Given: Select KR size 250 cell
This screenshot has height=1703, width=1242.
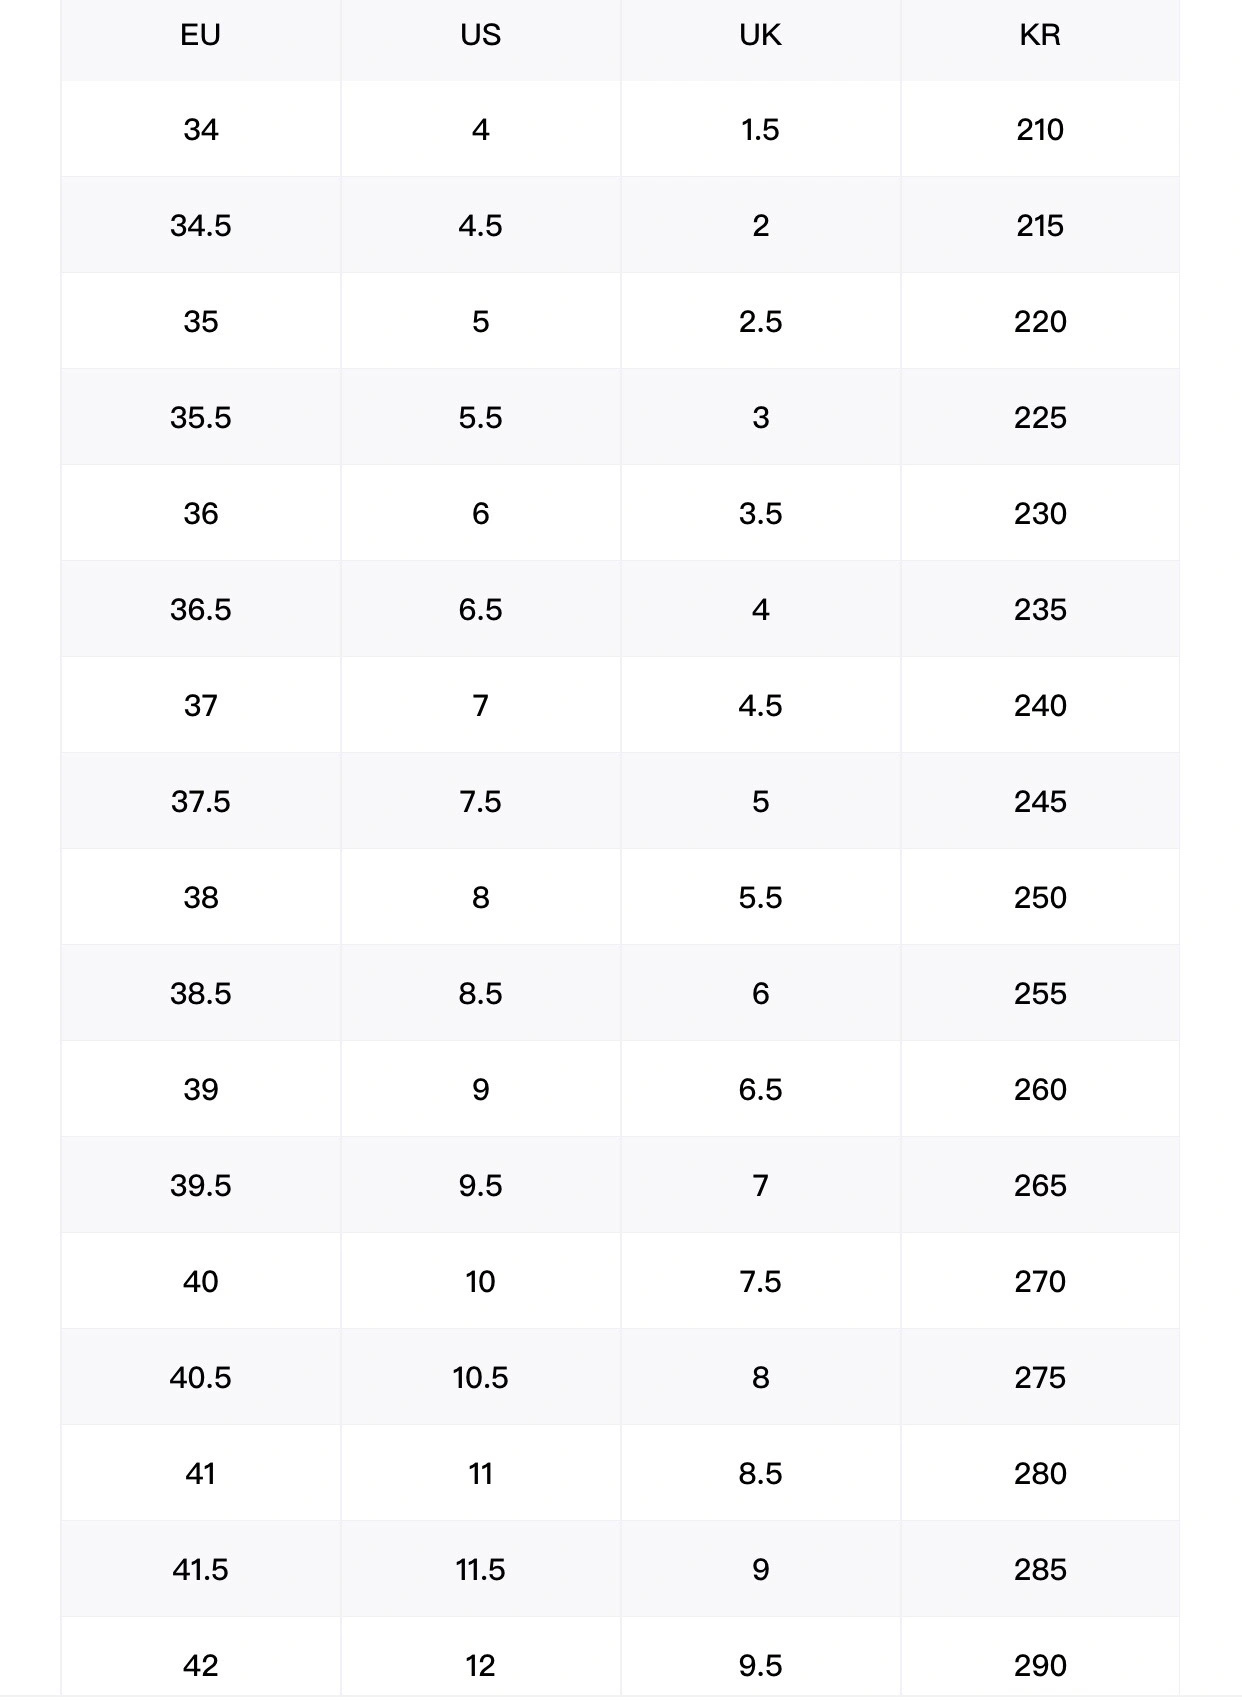Looking at the screenshot, I should (1040, 898).
